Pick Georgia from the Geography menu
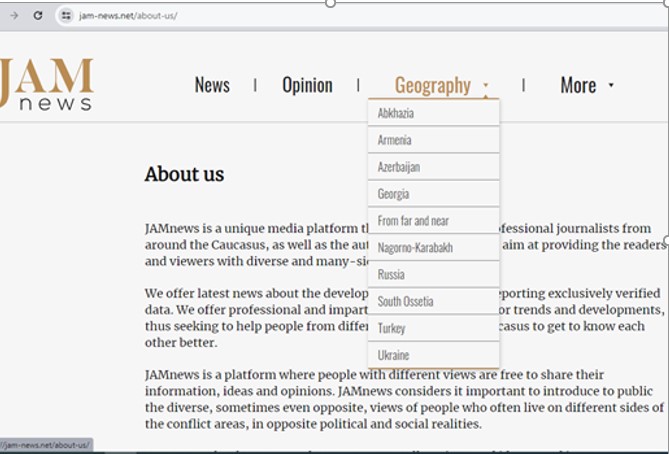The height and width of the screenshot is (454, 669). [x=393, y=194]
